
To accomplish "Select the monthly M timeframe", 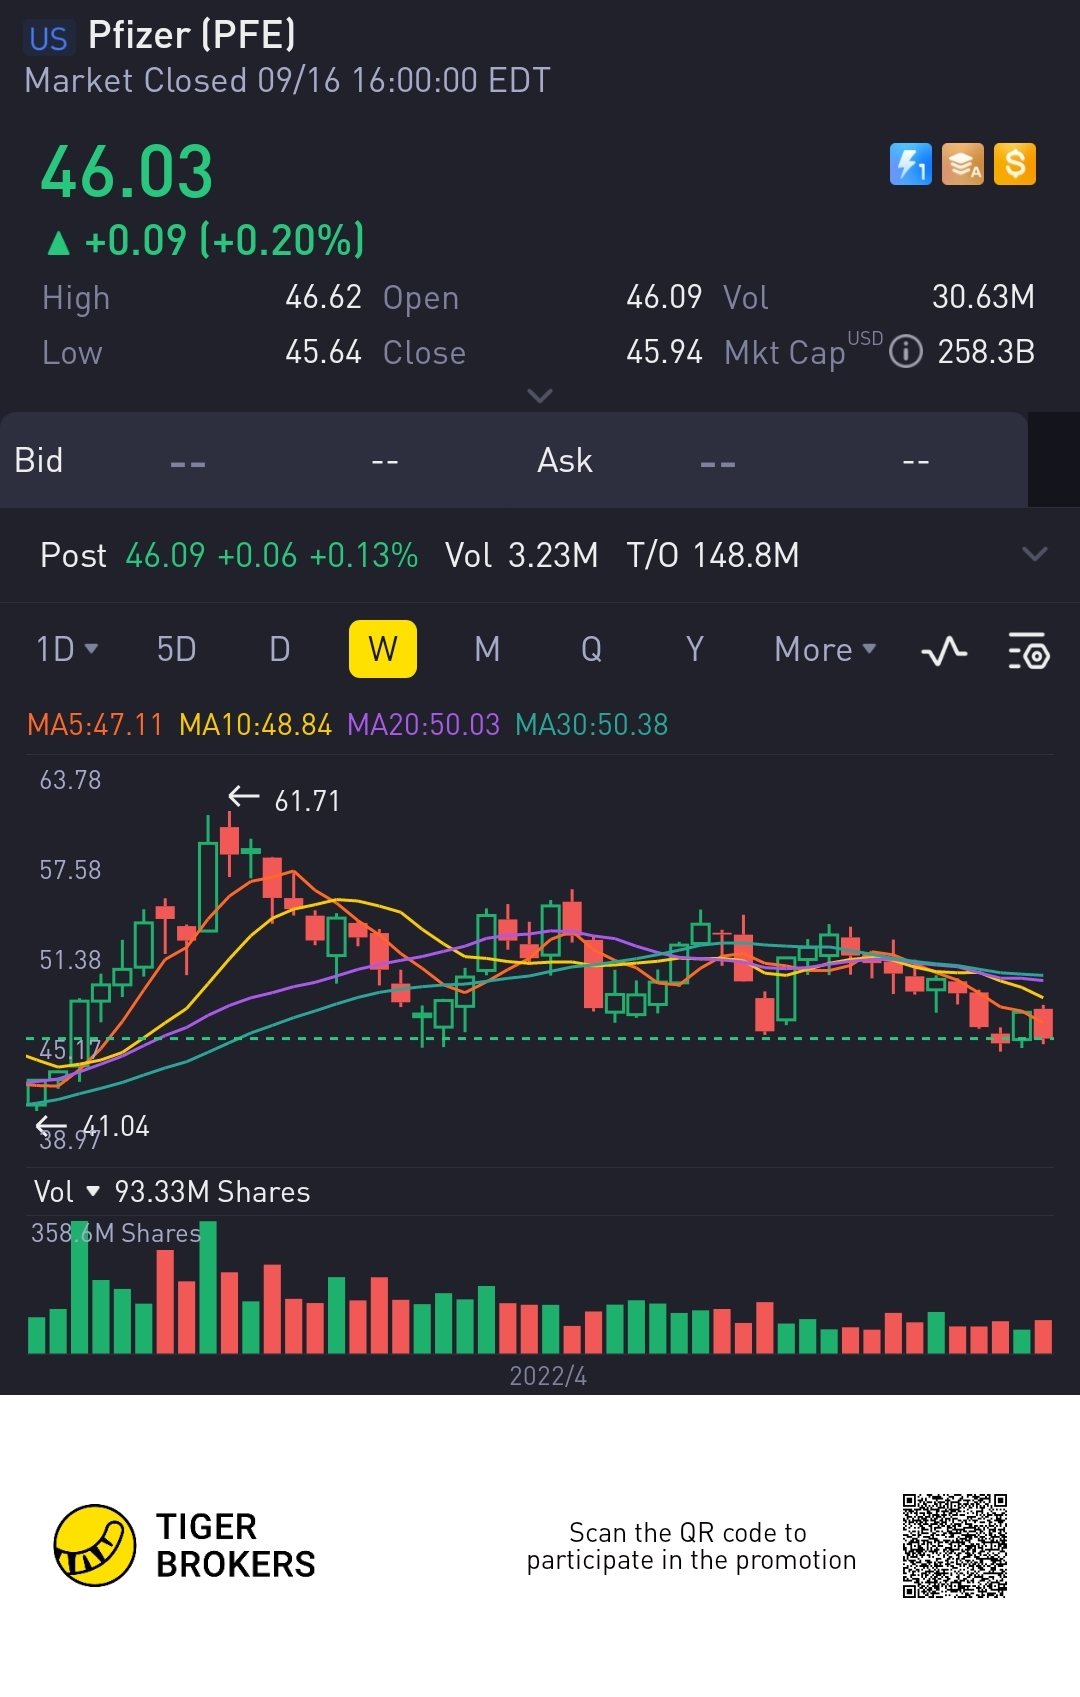I will tap(487, 650).
